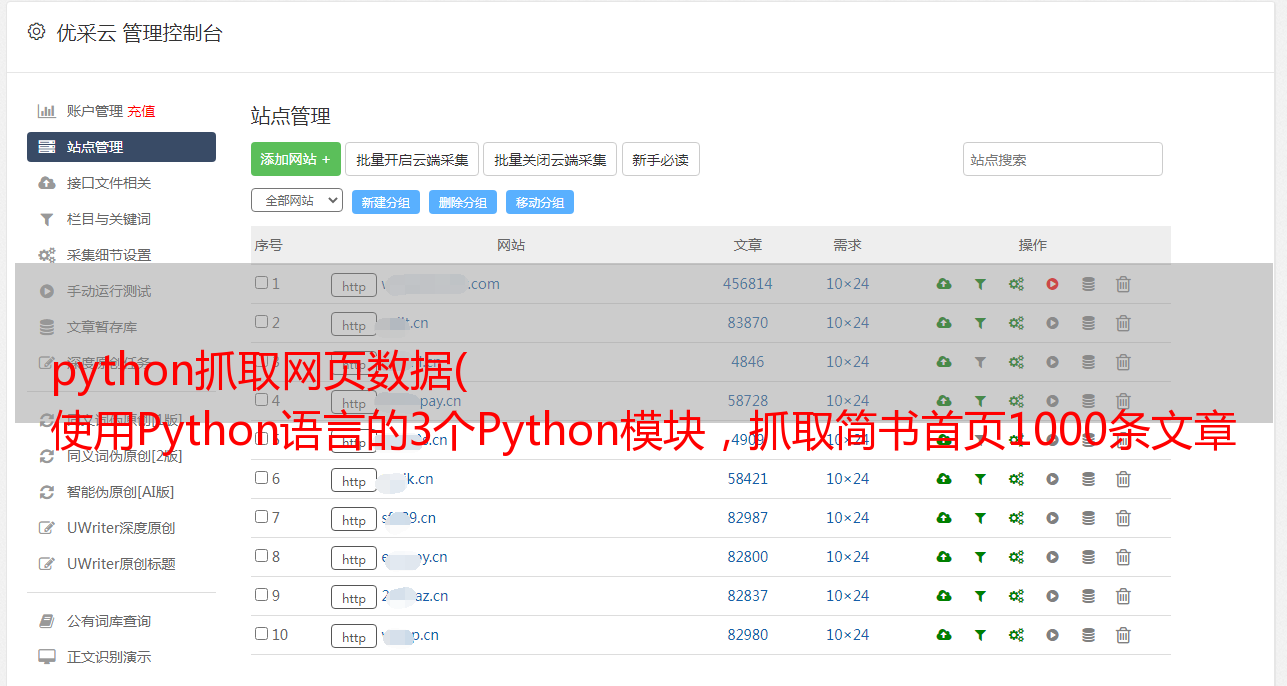Open the database icon in row 1
The image size is (1287, 686).
(x=1088, y=284)
